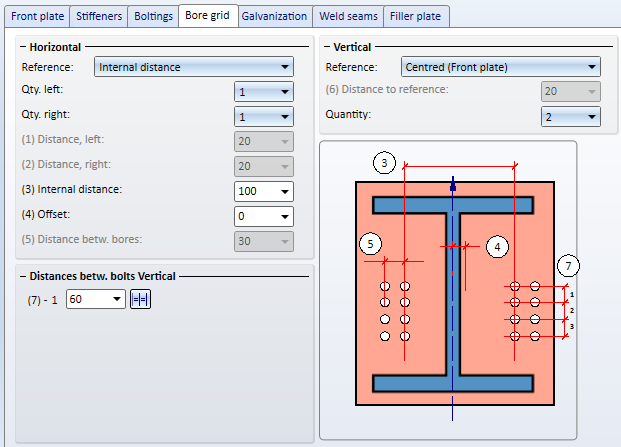The height and width of the screenshot is (447, 621).
Task: Switch to the Filler plate tab
Action: (417, 16)
